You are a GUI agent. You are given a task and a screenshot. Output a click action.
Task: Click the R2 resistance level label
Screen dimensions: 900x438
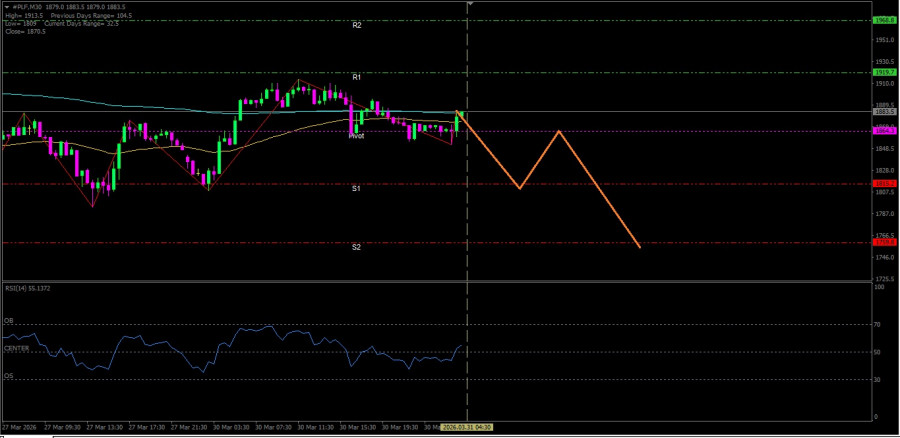point(356,25)
